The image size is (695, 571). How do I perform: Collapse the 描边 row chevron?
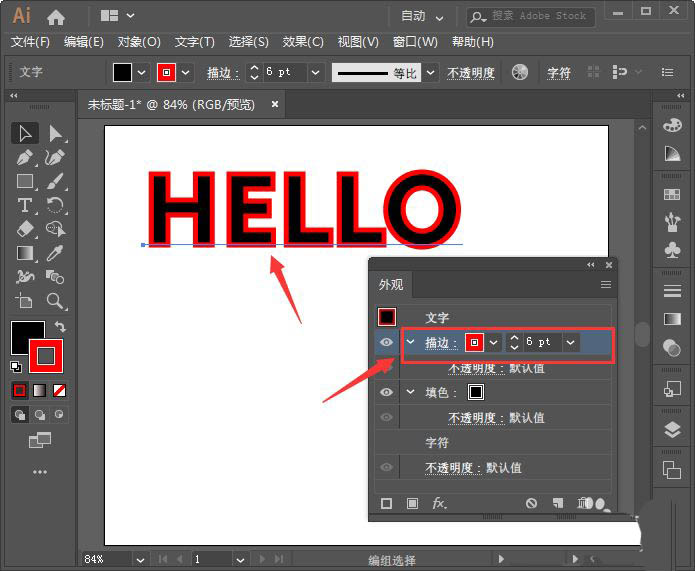click(410, 342)
